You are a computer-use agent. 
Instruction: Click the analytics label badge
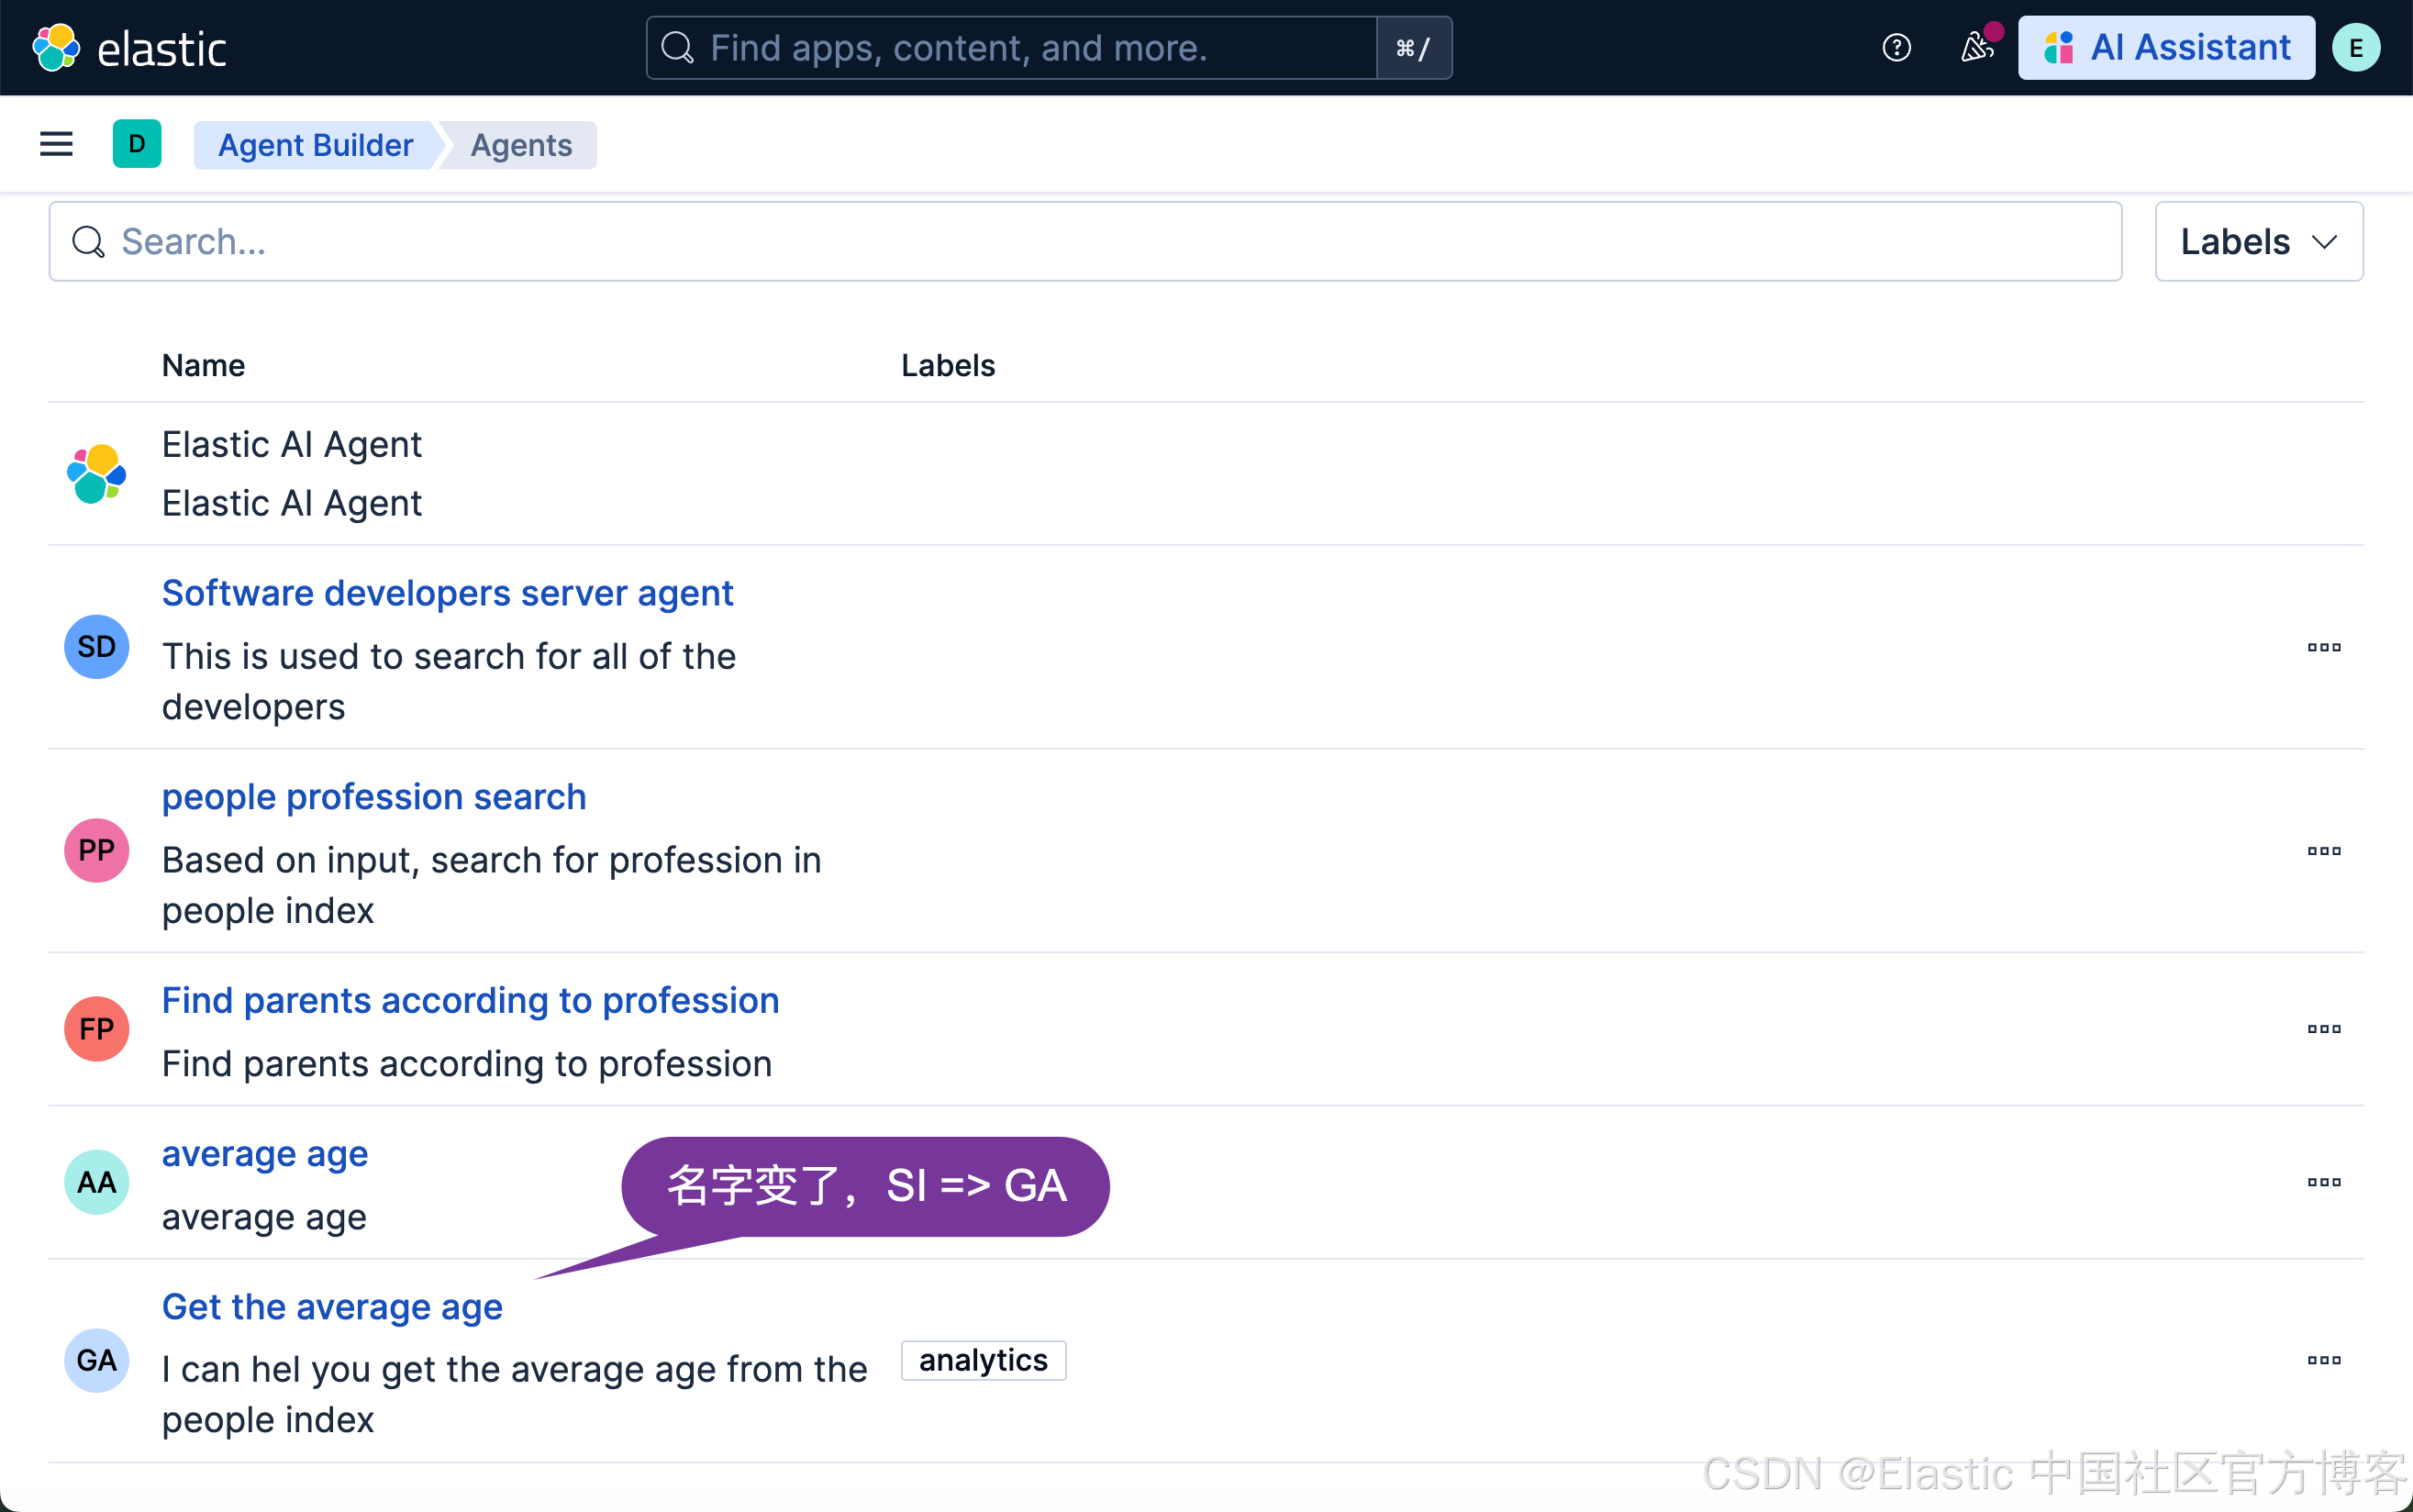[983, 1360]
